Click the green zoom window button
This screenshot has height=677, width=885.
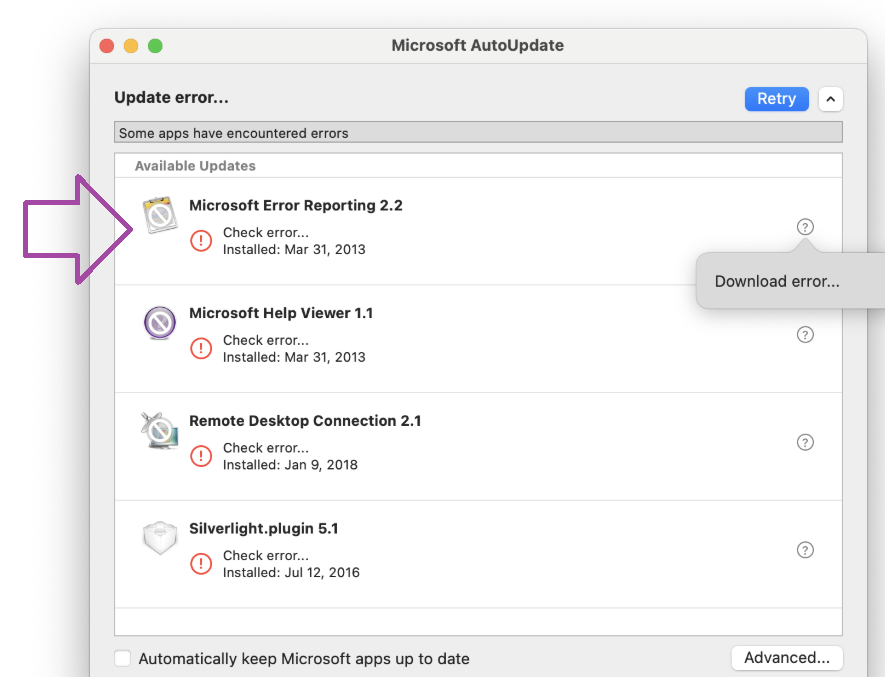pos(155,46)
